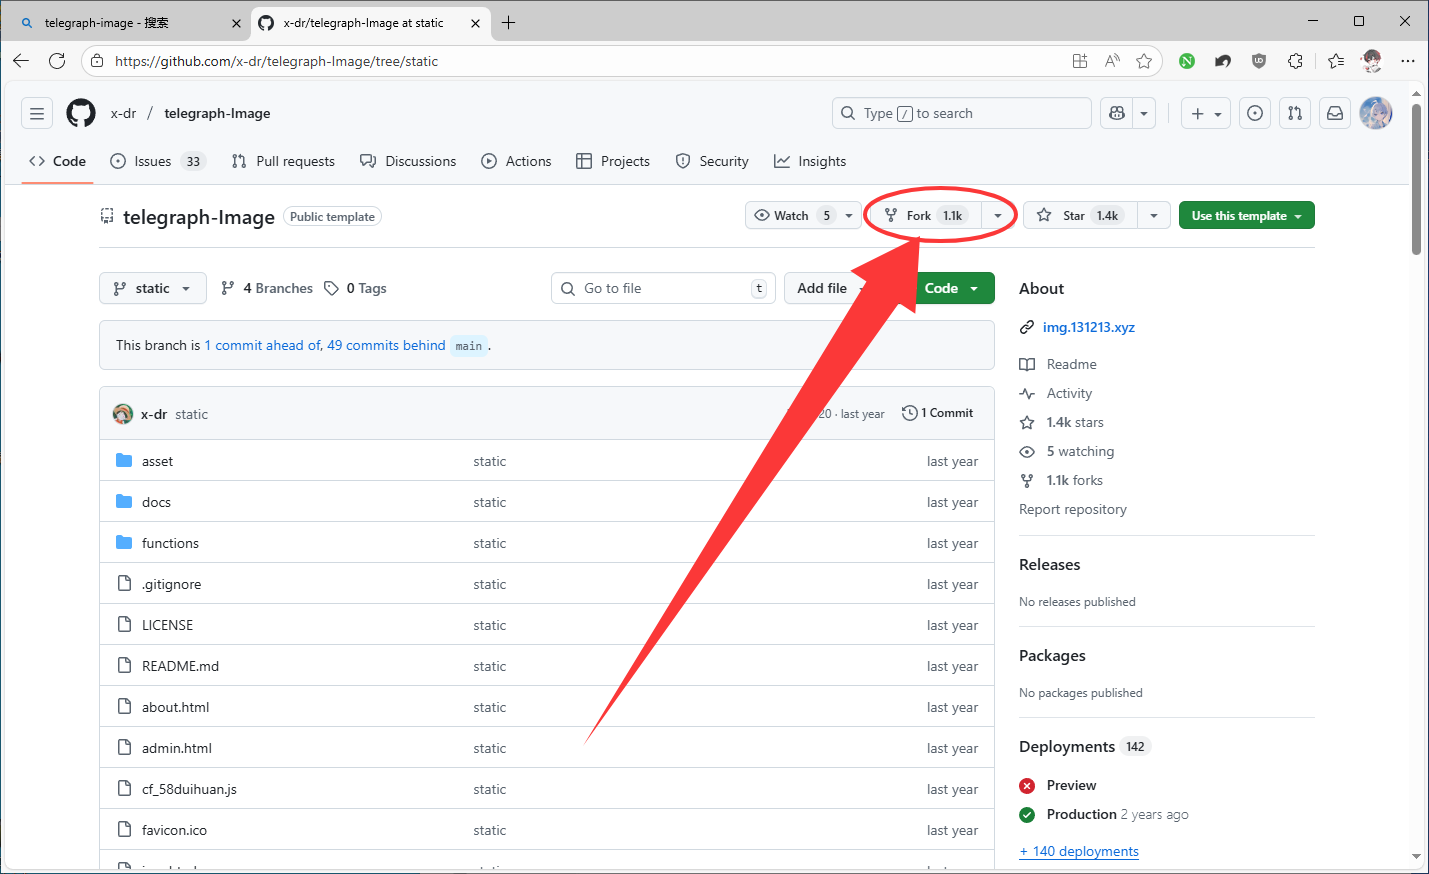
Task: Open the green Code dropdown
Action: [951, 288]
